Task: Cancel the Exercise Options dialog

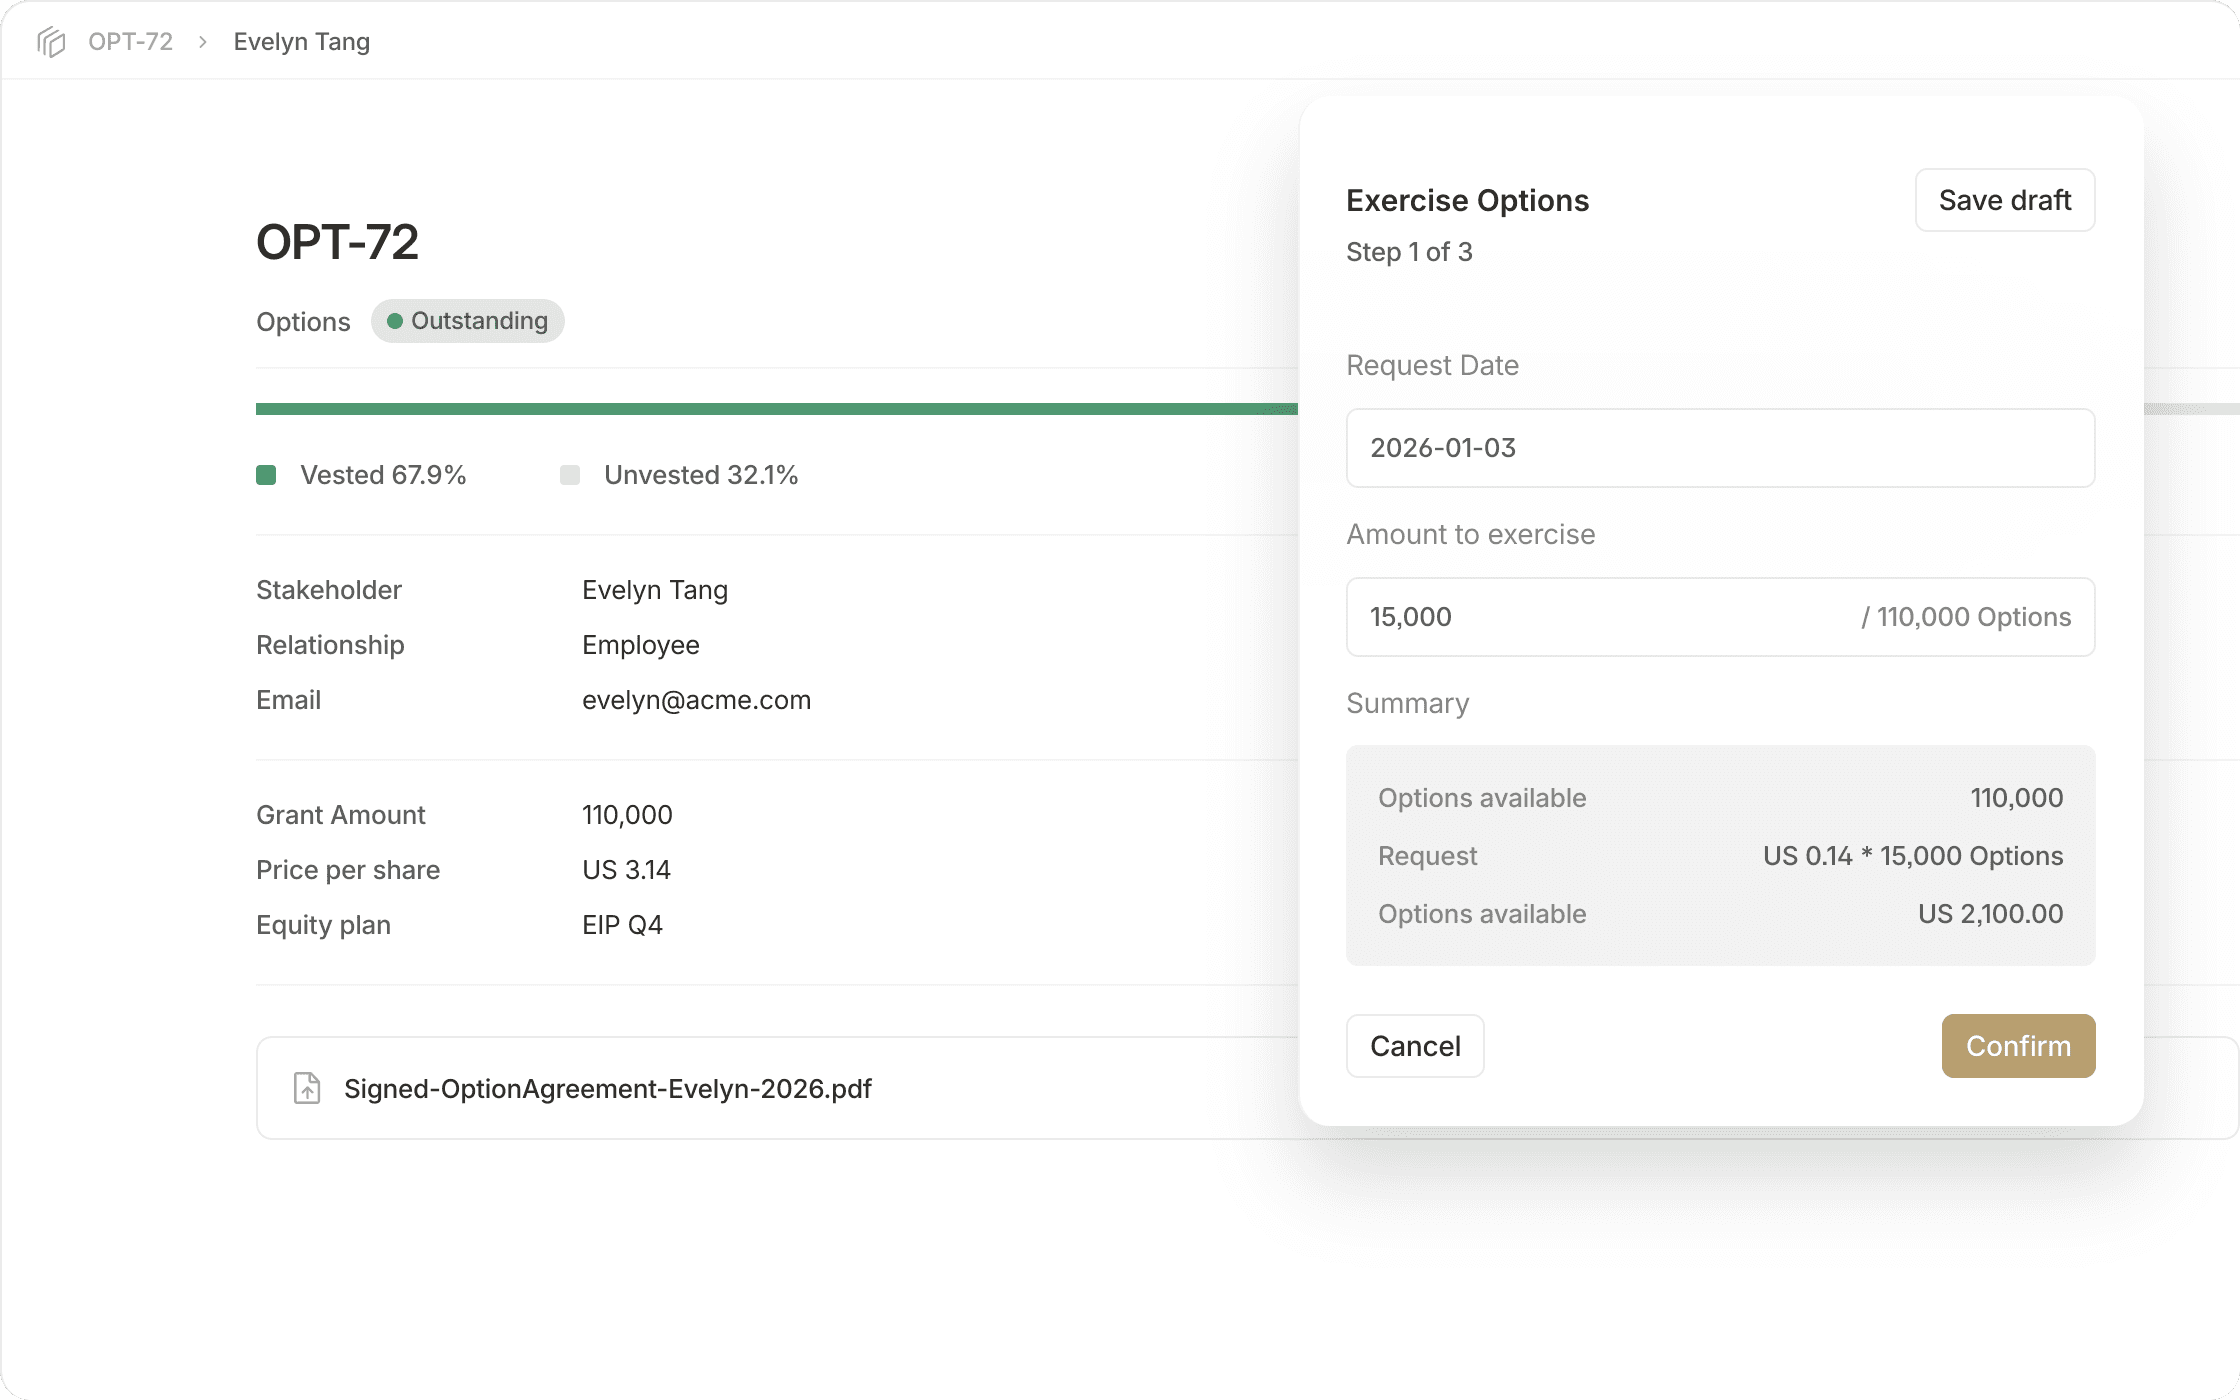Action: (x=1414, y=1045)
